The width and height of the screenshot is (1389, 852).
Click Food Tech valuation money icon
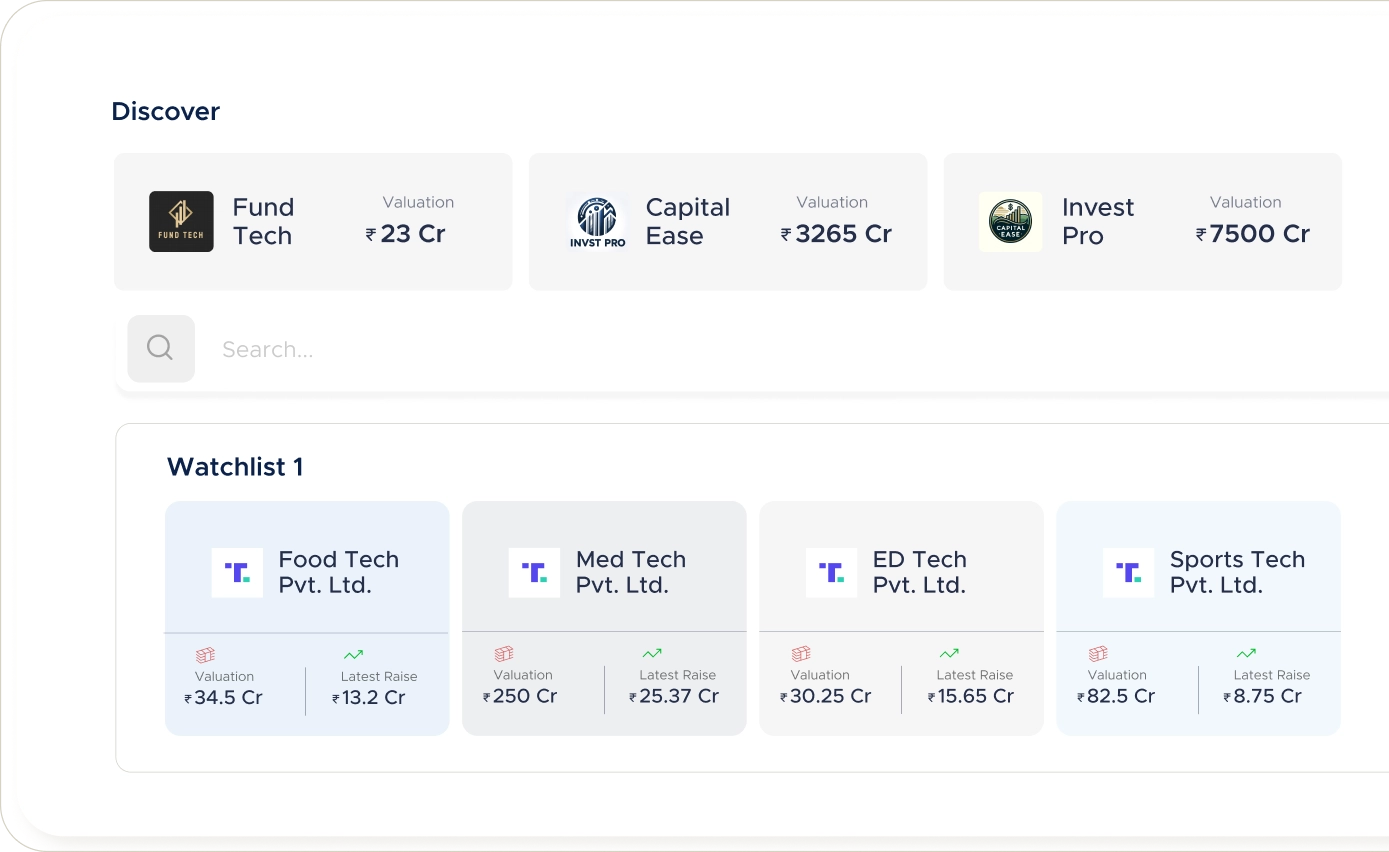tap(205, 655)
